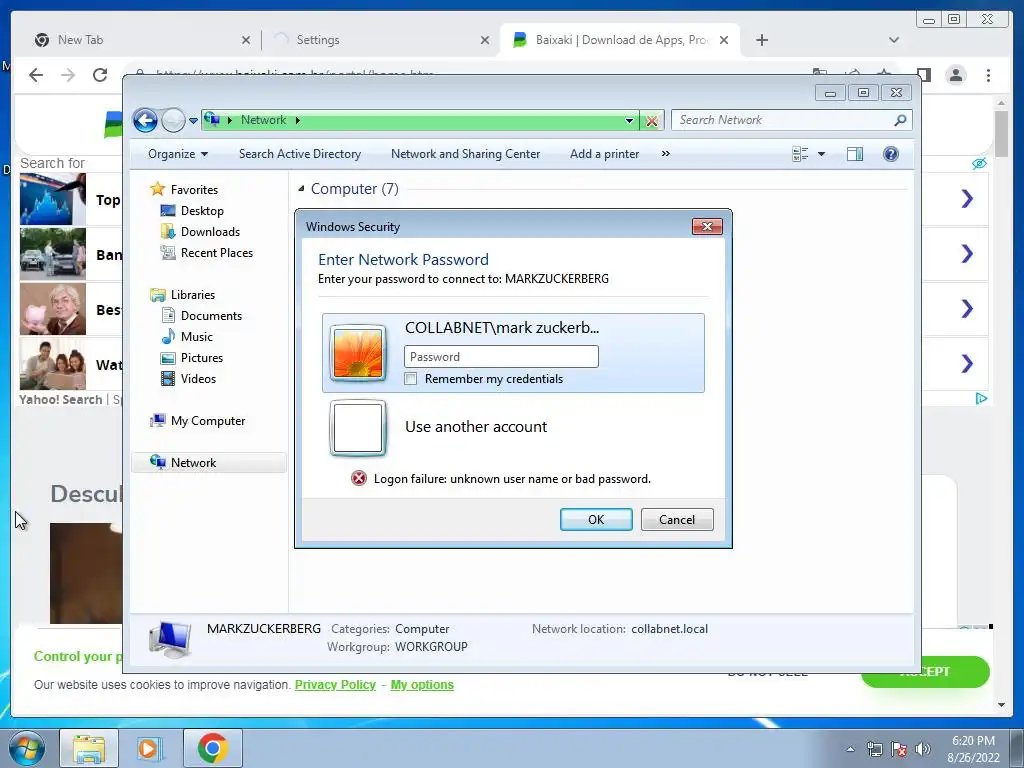Image resolution: width=1024 pixels, height=768 pixels.
Task: Select Favorites in navigation pane
Action: point(194,189)
